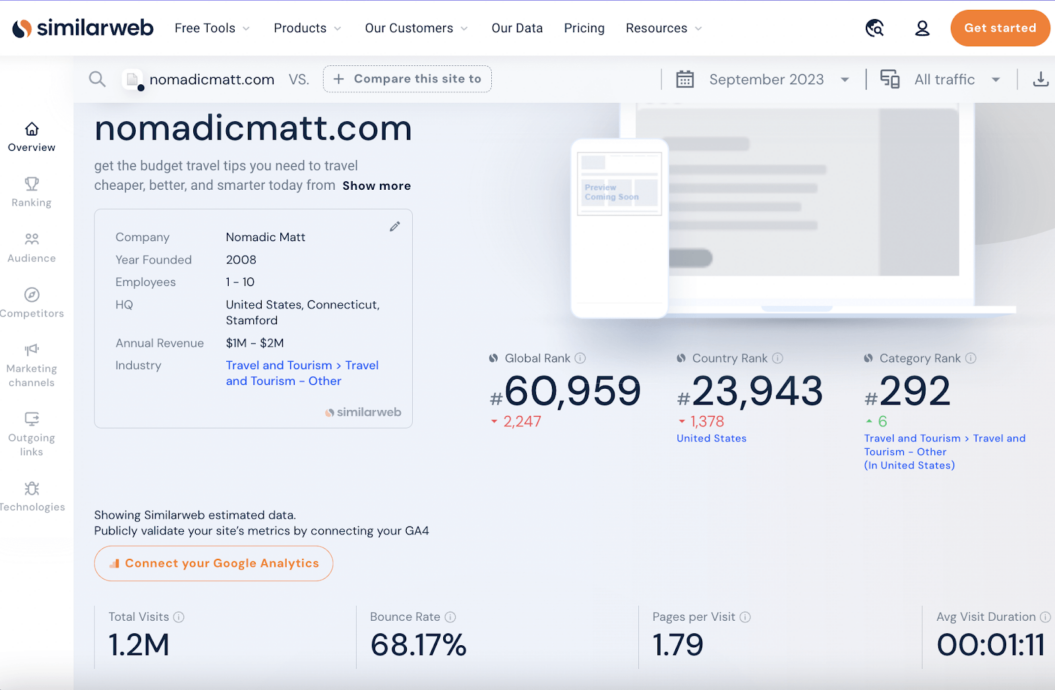Viewport: 1055px width, 690px height.
Task: Click the Annual Revenue value $1M - $2M
Action: 254,343
